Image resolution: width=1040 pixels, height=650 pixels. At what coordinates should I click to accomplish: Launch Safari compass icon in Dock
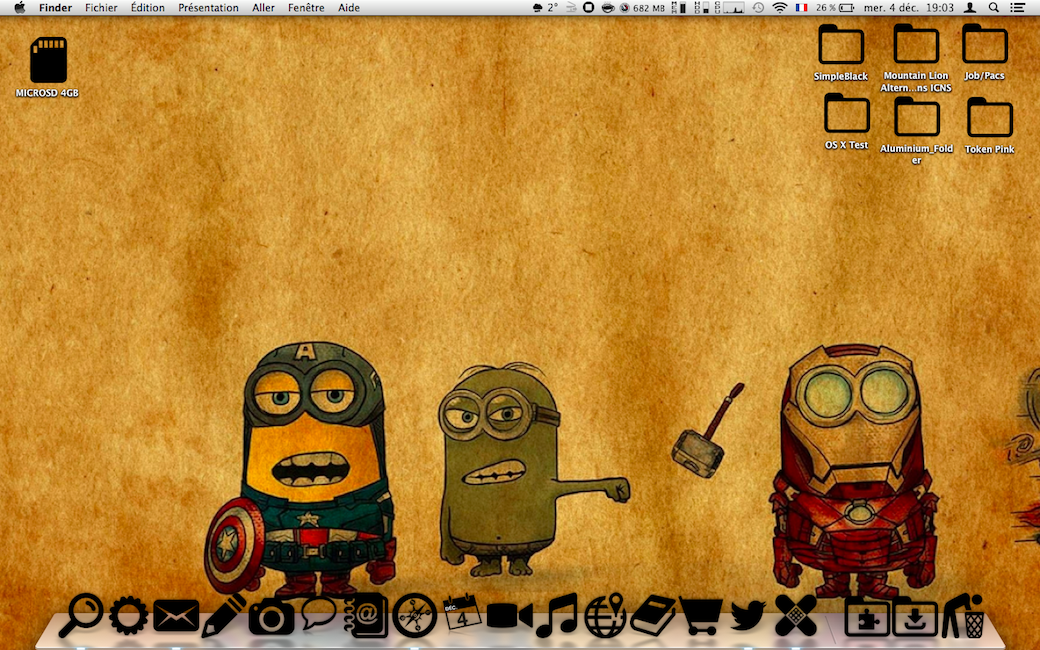coord(415,616)
